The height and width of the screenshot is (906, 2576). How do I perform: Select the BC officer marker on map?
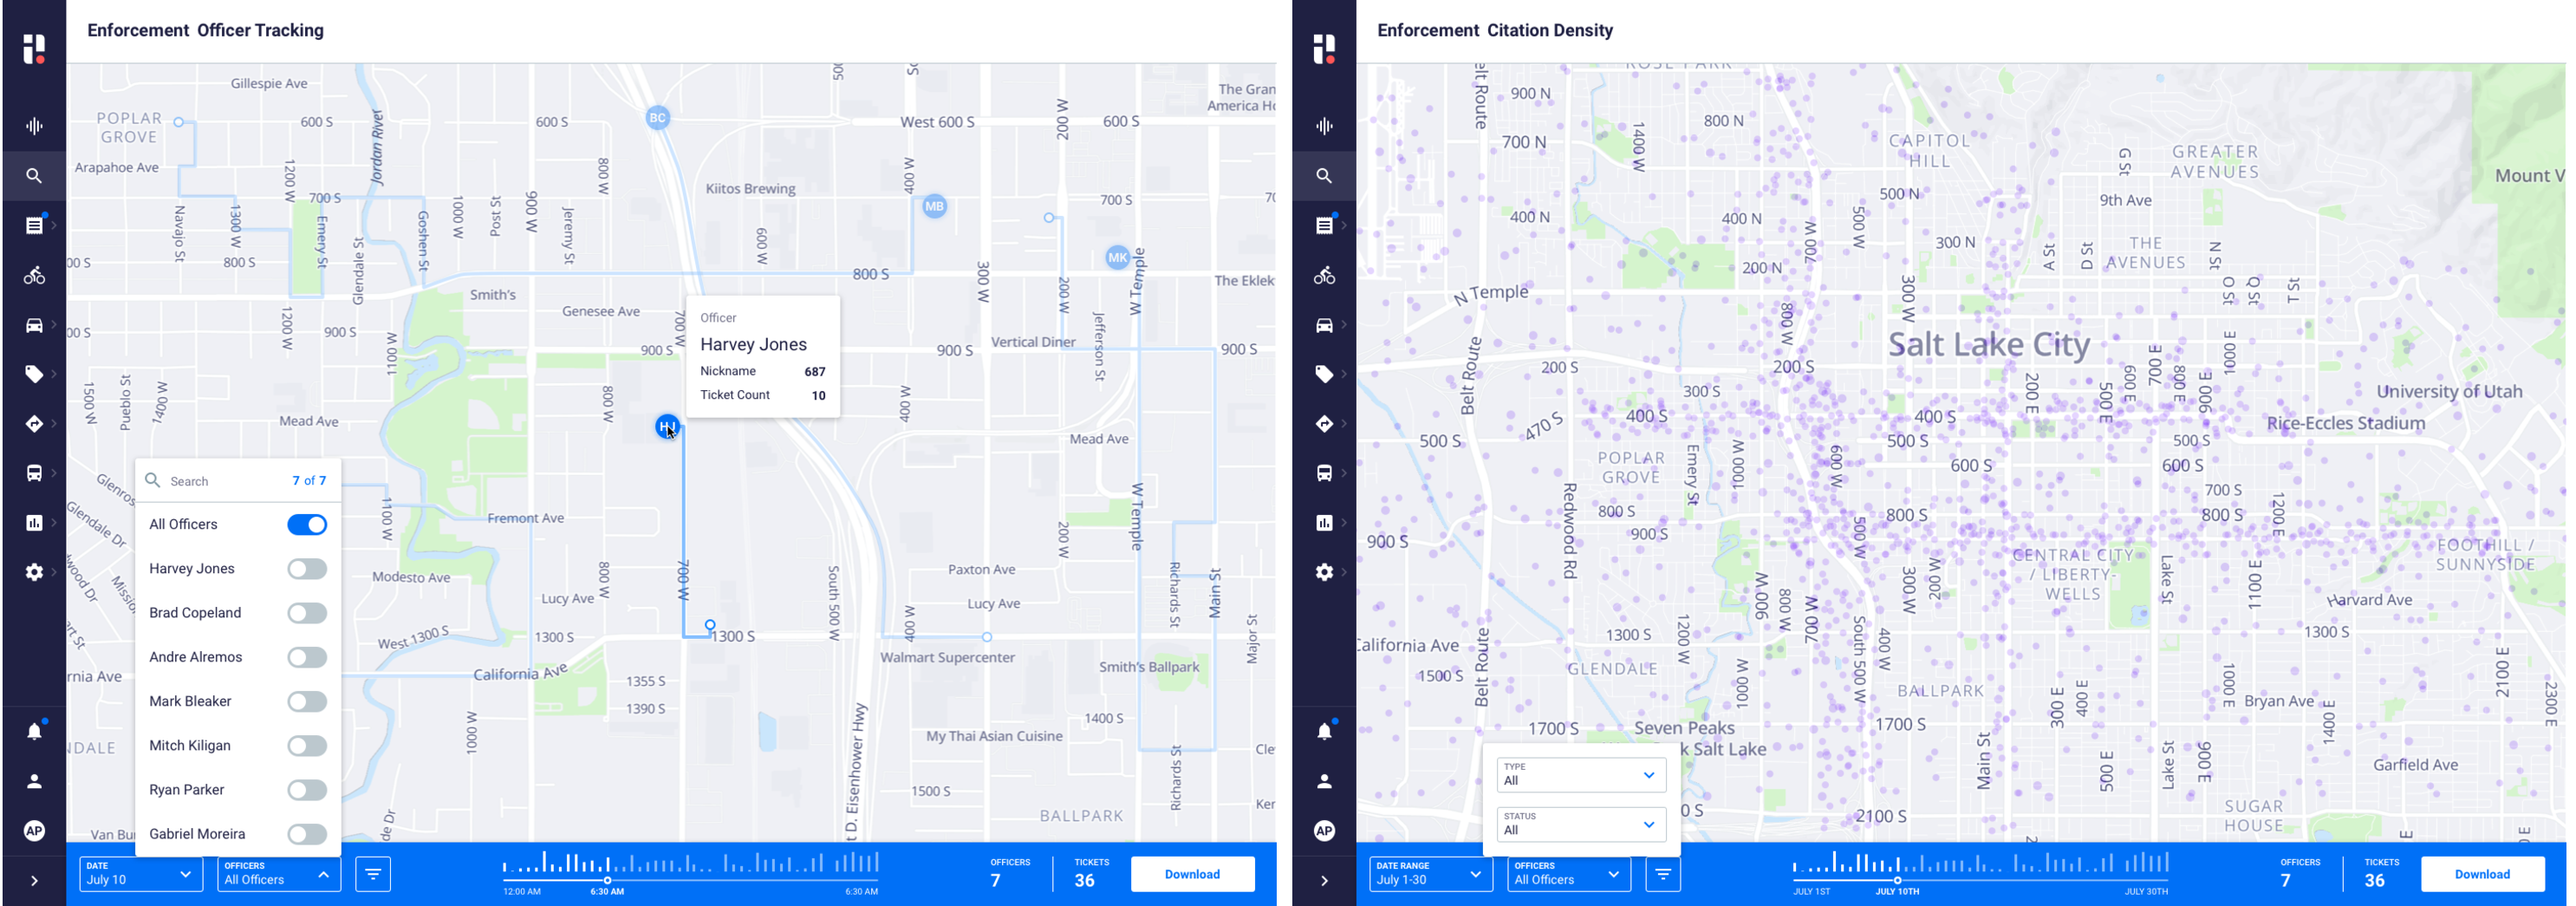click(x=657, y=118)
